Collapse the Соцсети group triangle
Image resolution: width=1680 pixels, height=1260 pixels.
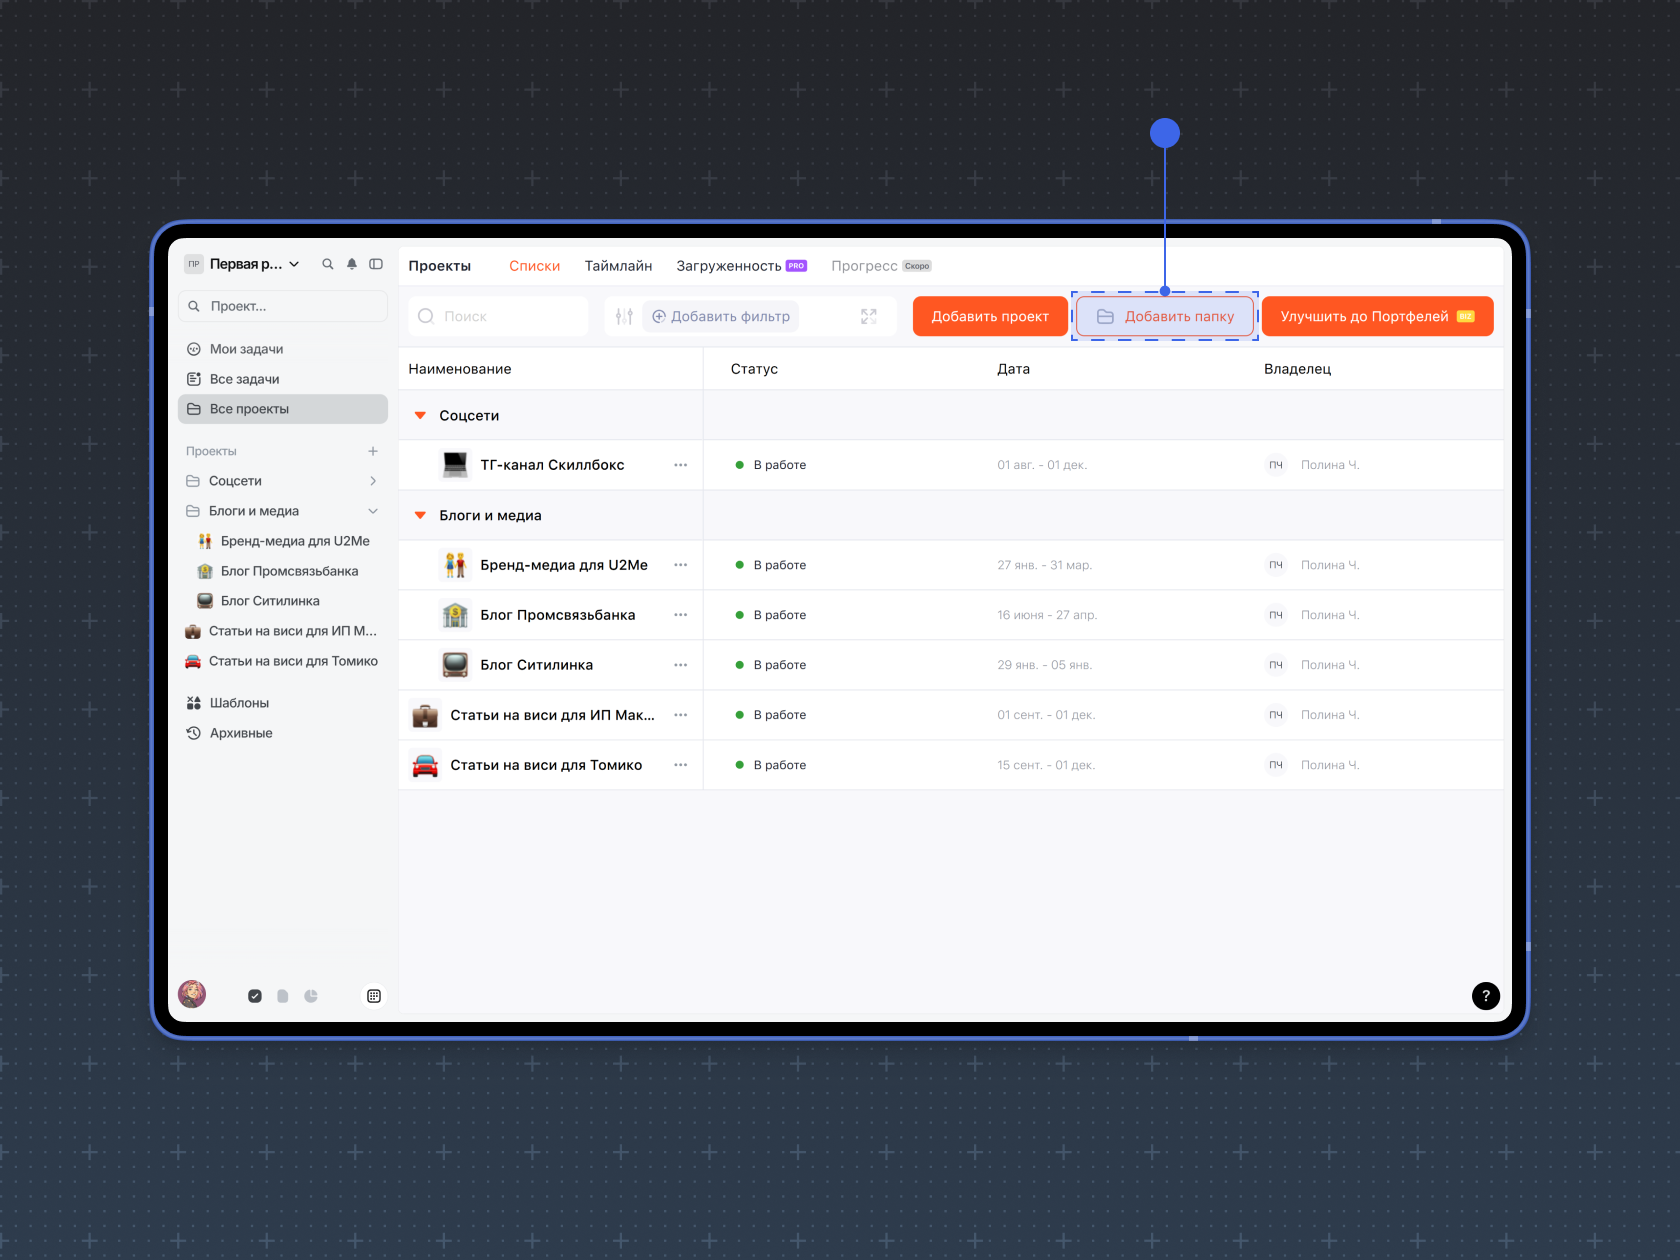[x=421, y=415]
